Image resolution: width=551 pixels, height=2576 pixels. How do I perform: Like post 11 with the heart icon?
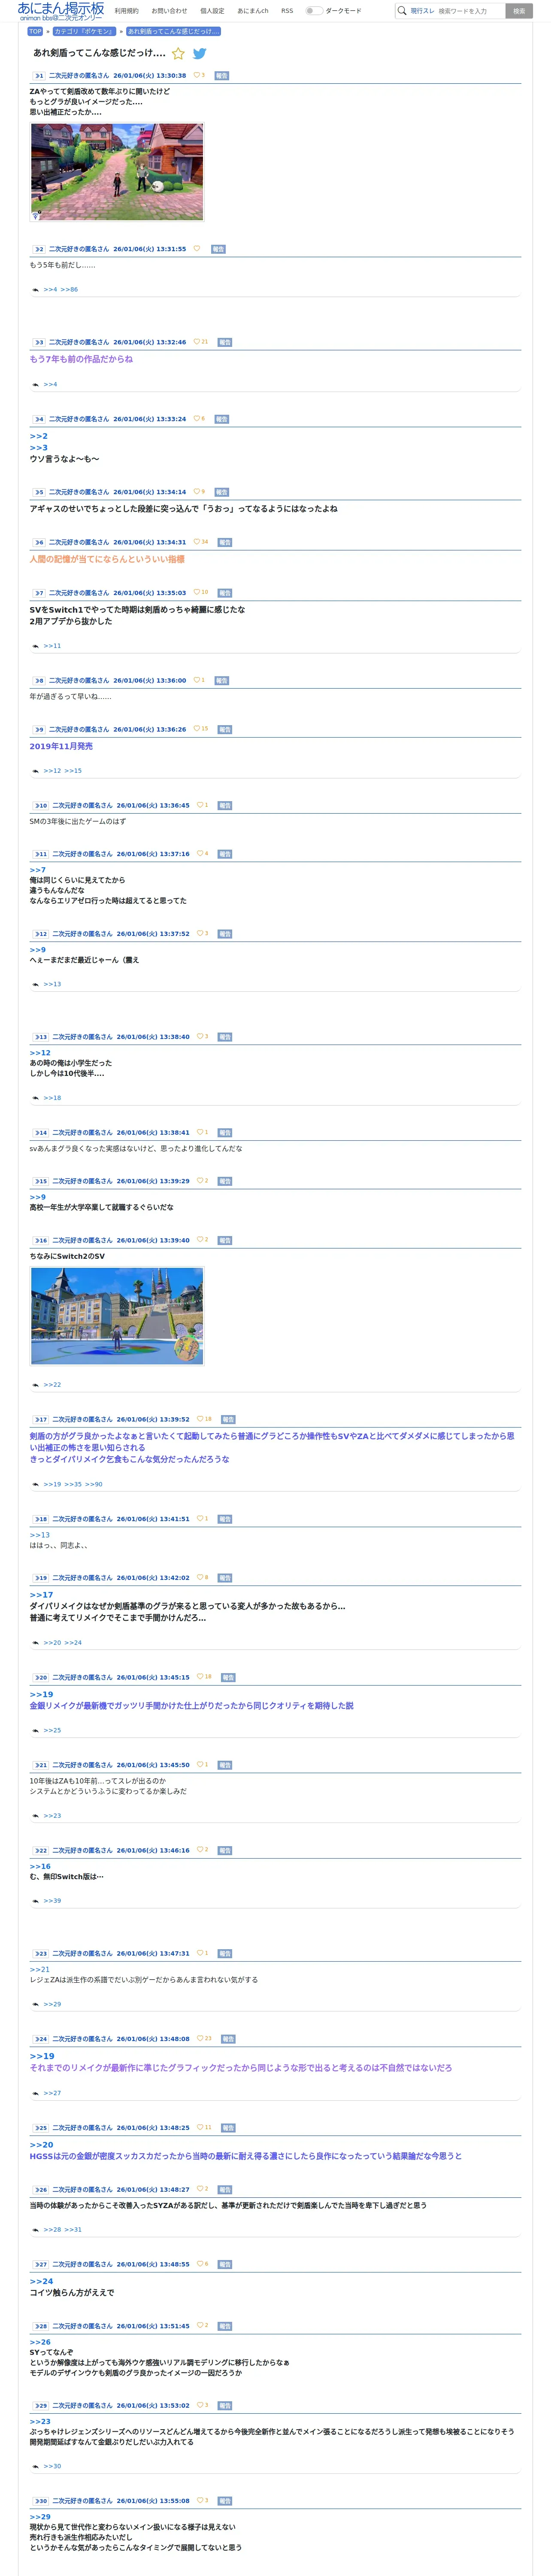point(200,854)
